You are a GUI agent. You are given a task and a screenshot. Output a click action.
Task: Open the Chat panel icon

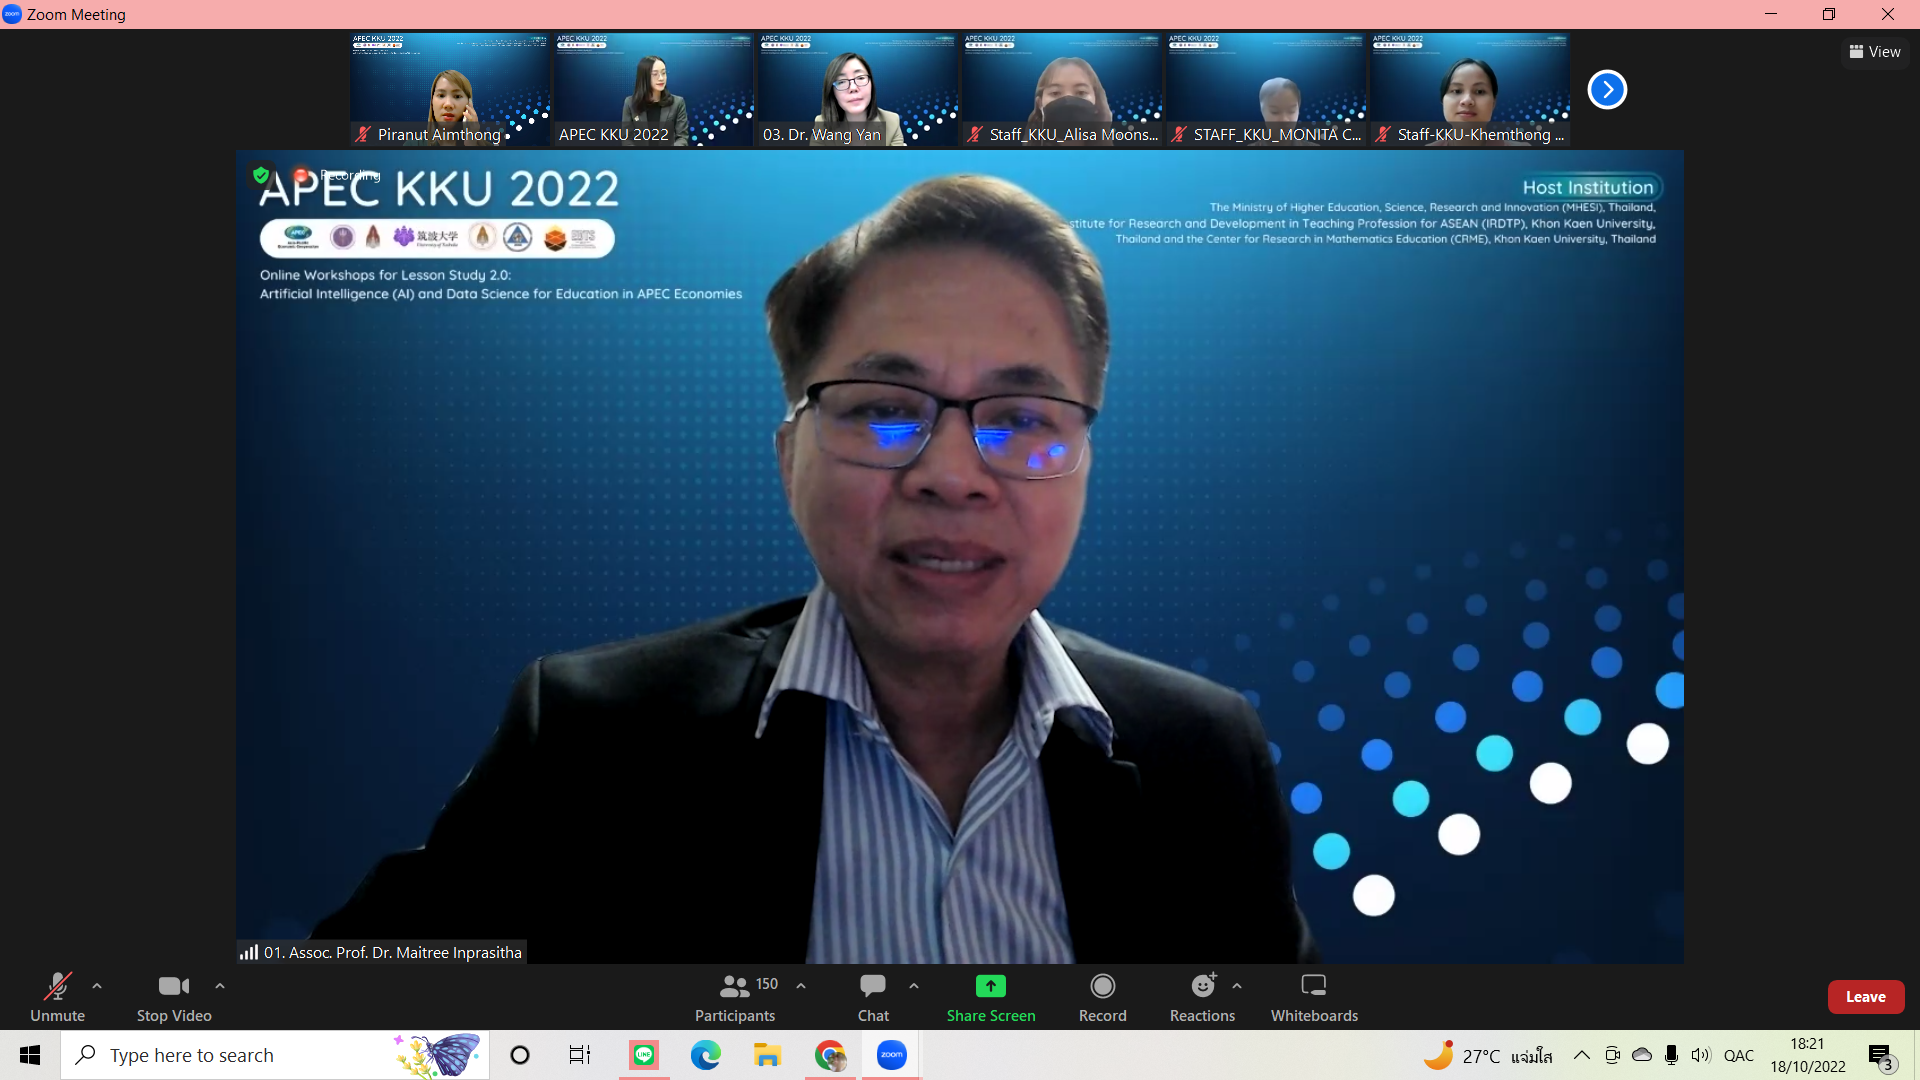pyautogui.click(x=872, y=987)
